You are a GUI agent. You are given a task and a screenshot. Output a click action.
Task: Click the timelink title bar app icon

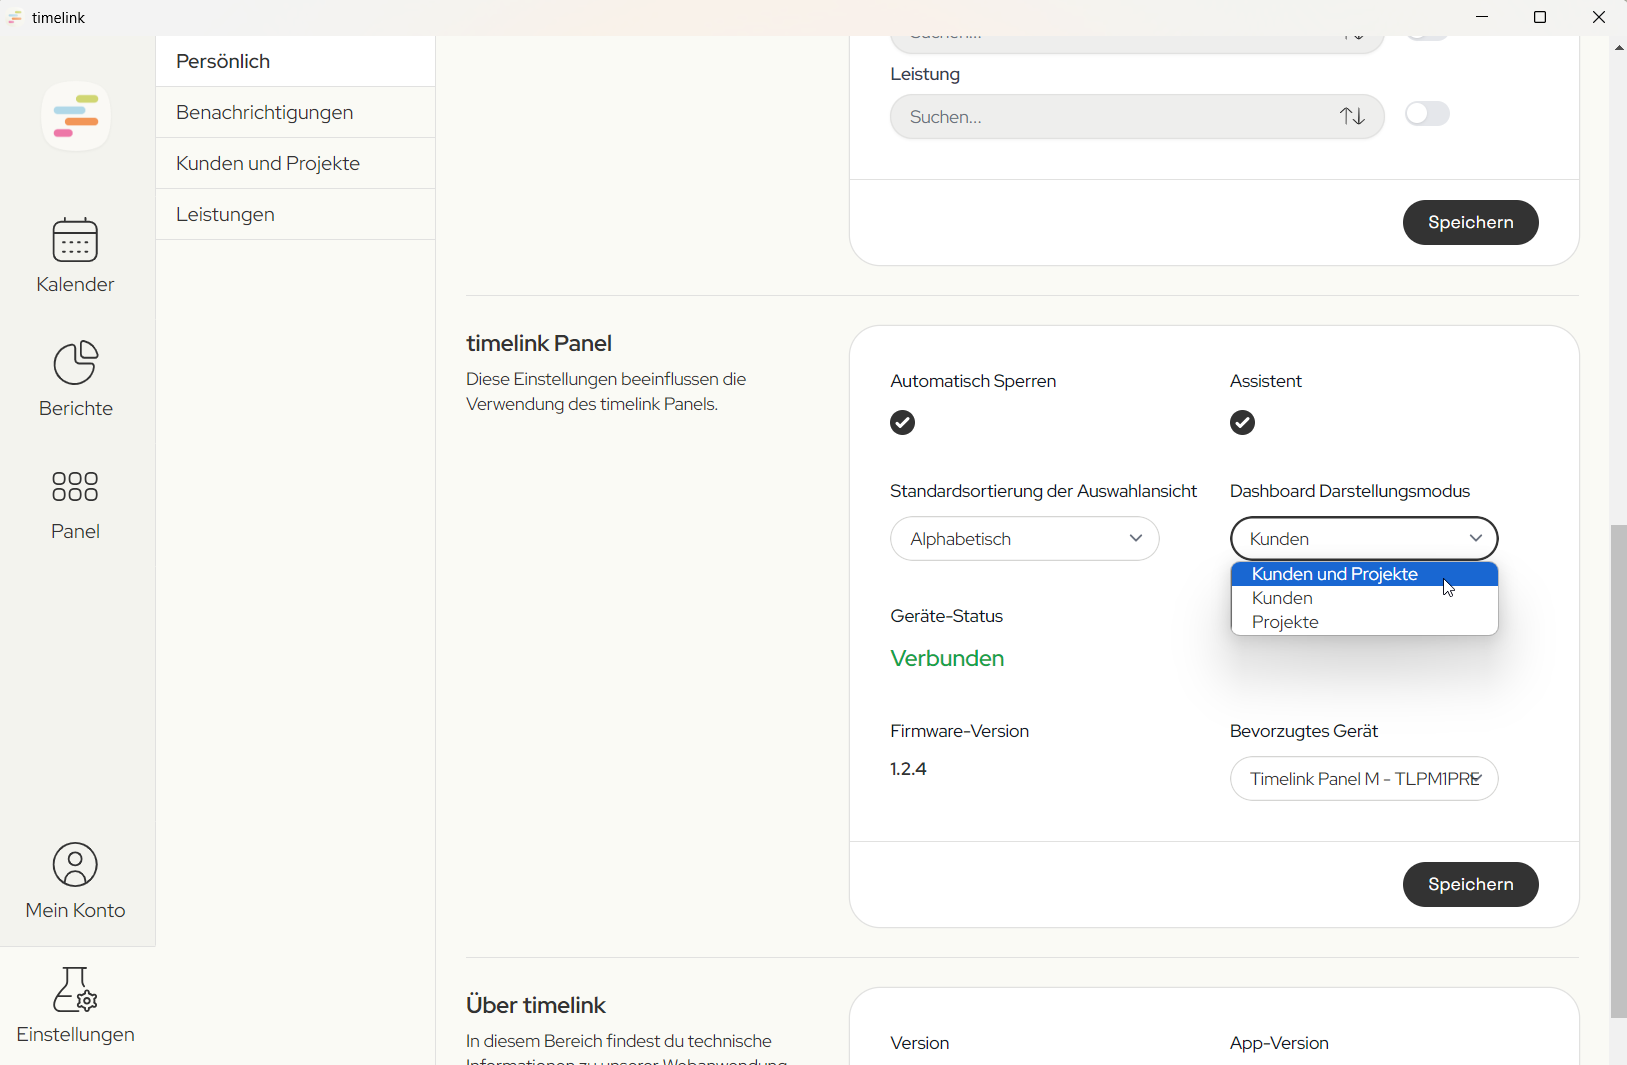15,18
